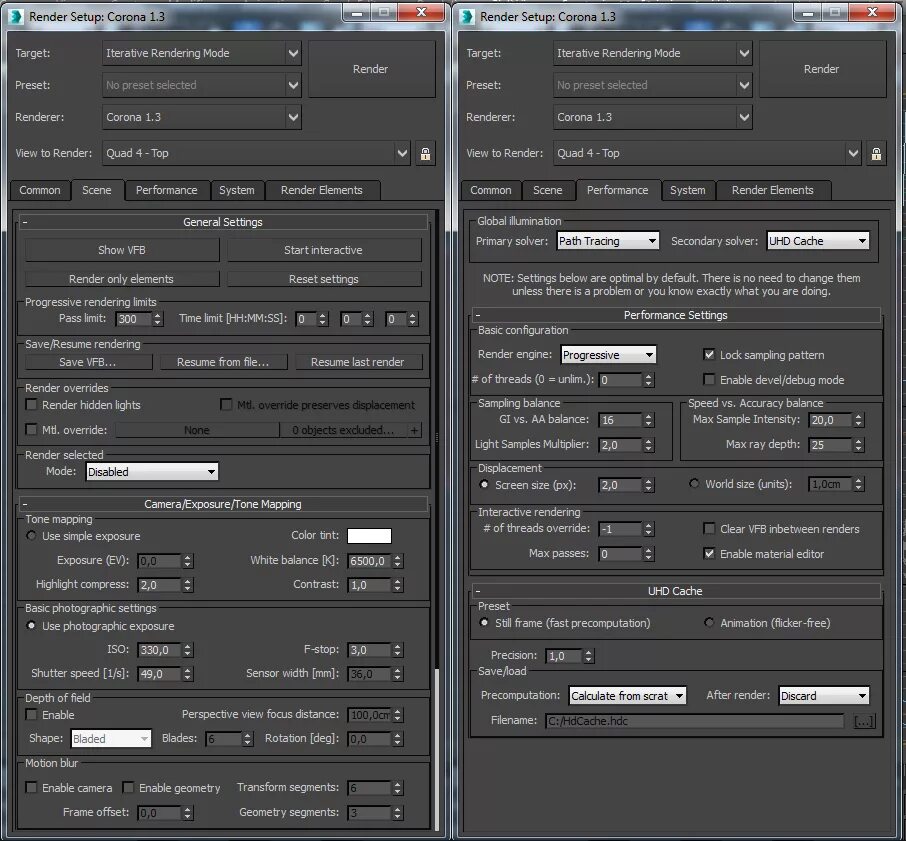Adjust the White balance spinner arrows

coord(398,561)
